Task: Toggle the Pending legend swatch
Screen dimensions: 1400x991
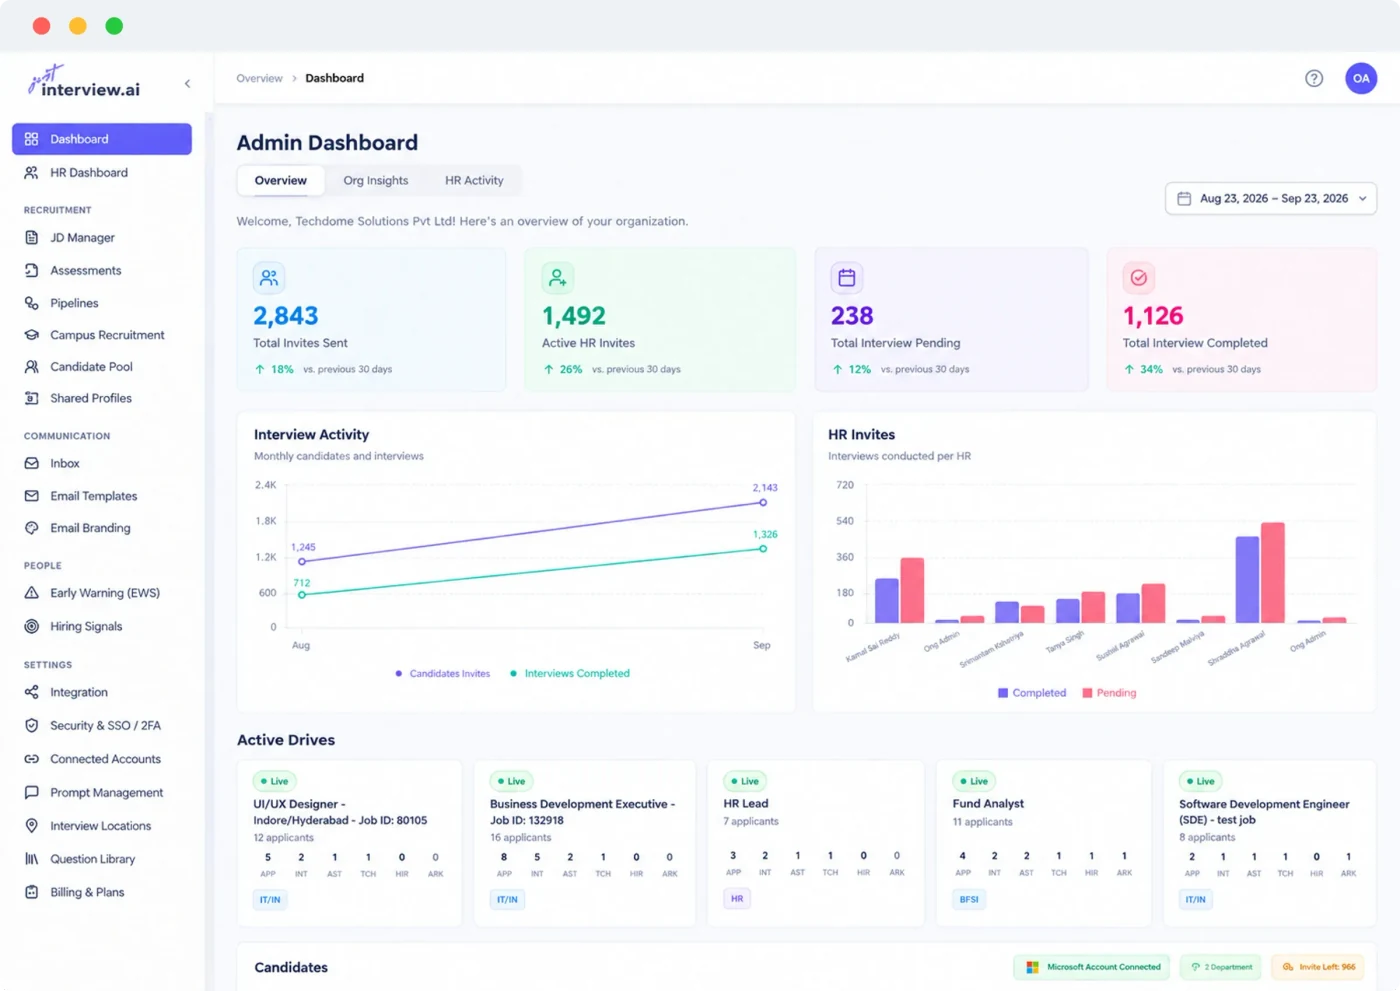Action: 1087,693
